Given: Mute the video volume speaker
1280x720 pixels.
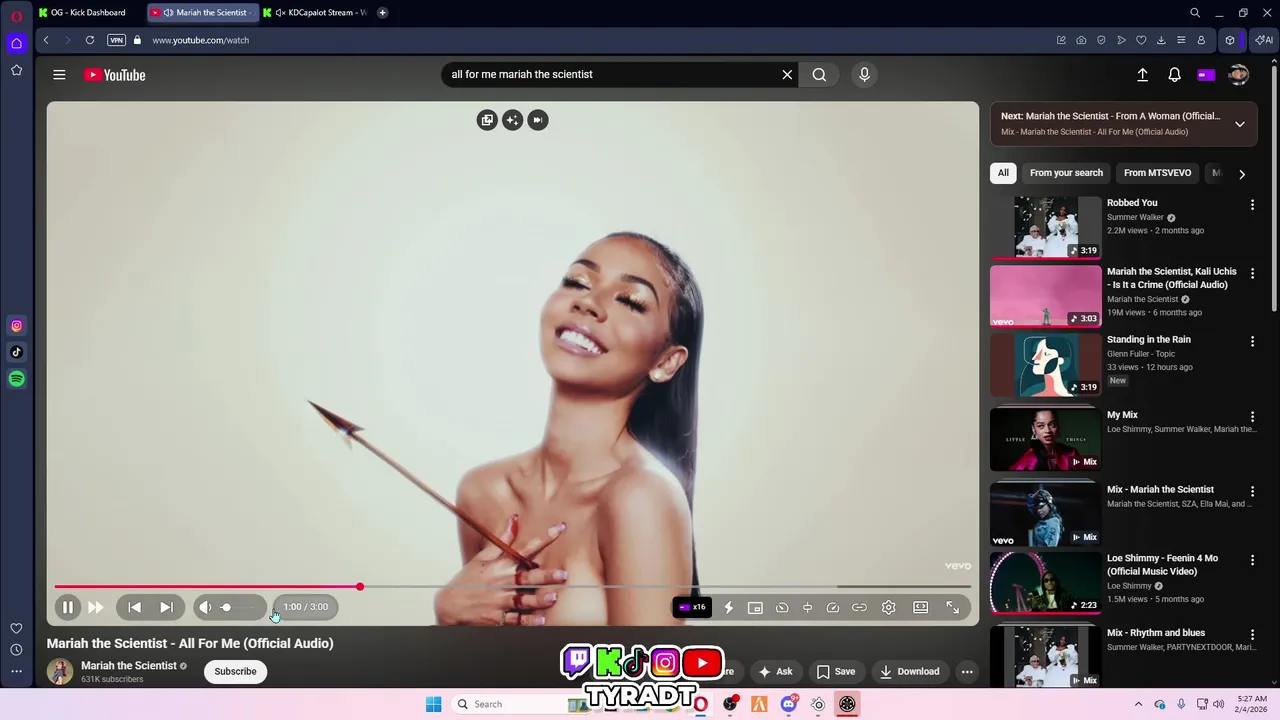Looking at the screenshot, I should pyautogui.click(x=205, y=607).
